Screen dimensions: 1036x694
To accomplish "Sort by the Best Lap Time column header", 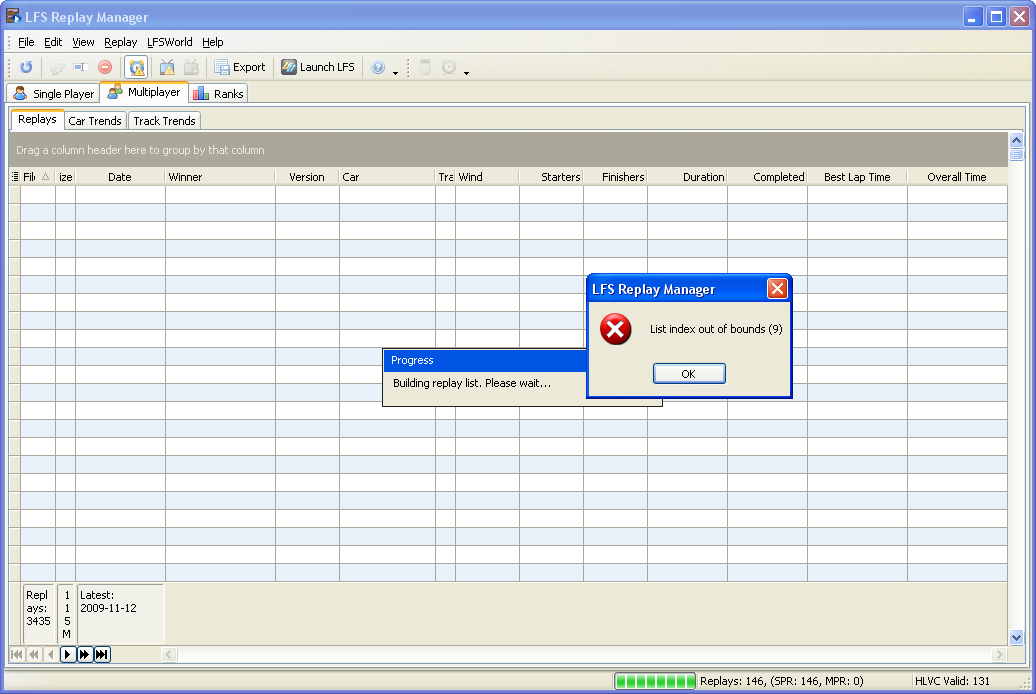I will point(857,176).
